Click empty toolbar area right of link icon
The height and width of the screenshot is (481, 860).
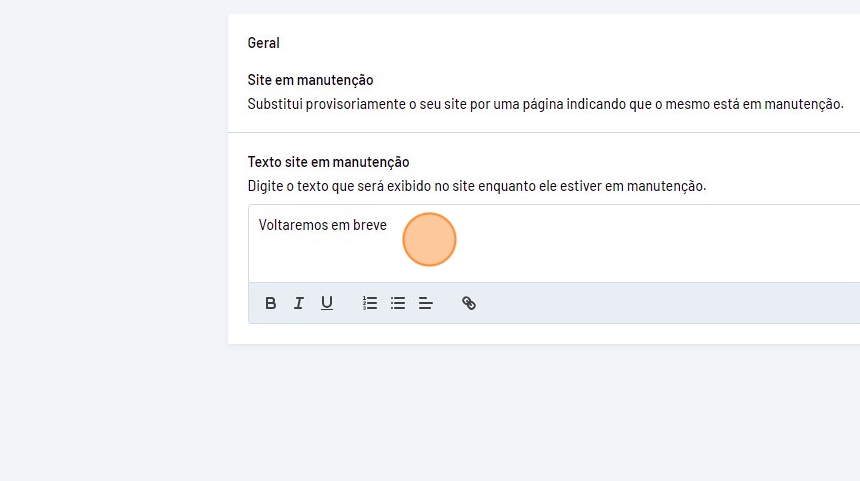[x=650, y=303]
